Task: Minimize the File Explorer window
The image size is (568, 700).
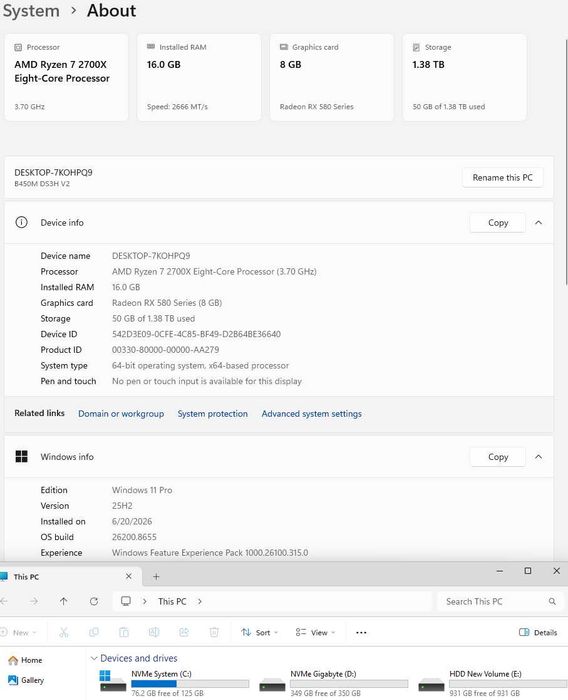Action: pyautogui.click(x=500, y=571)
